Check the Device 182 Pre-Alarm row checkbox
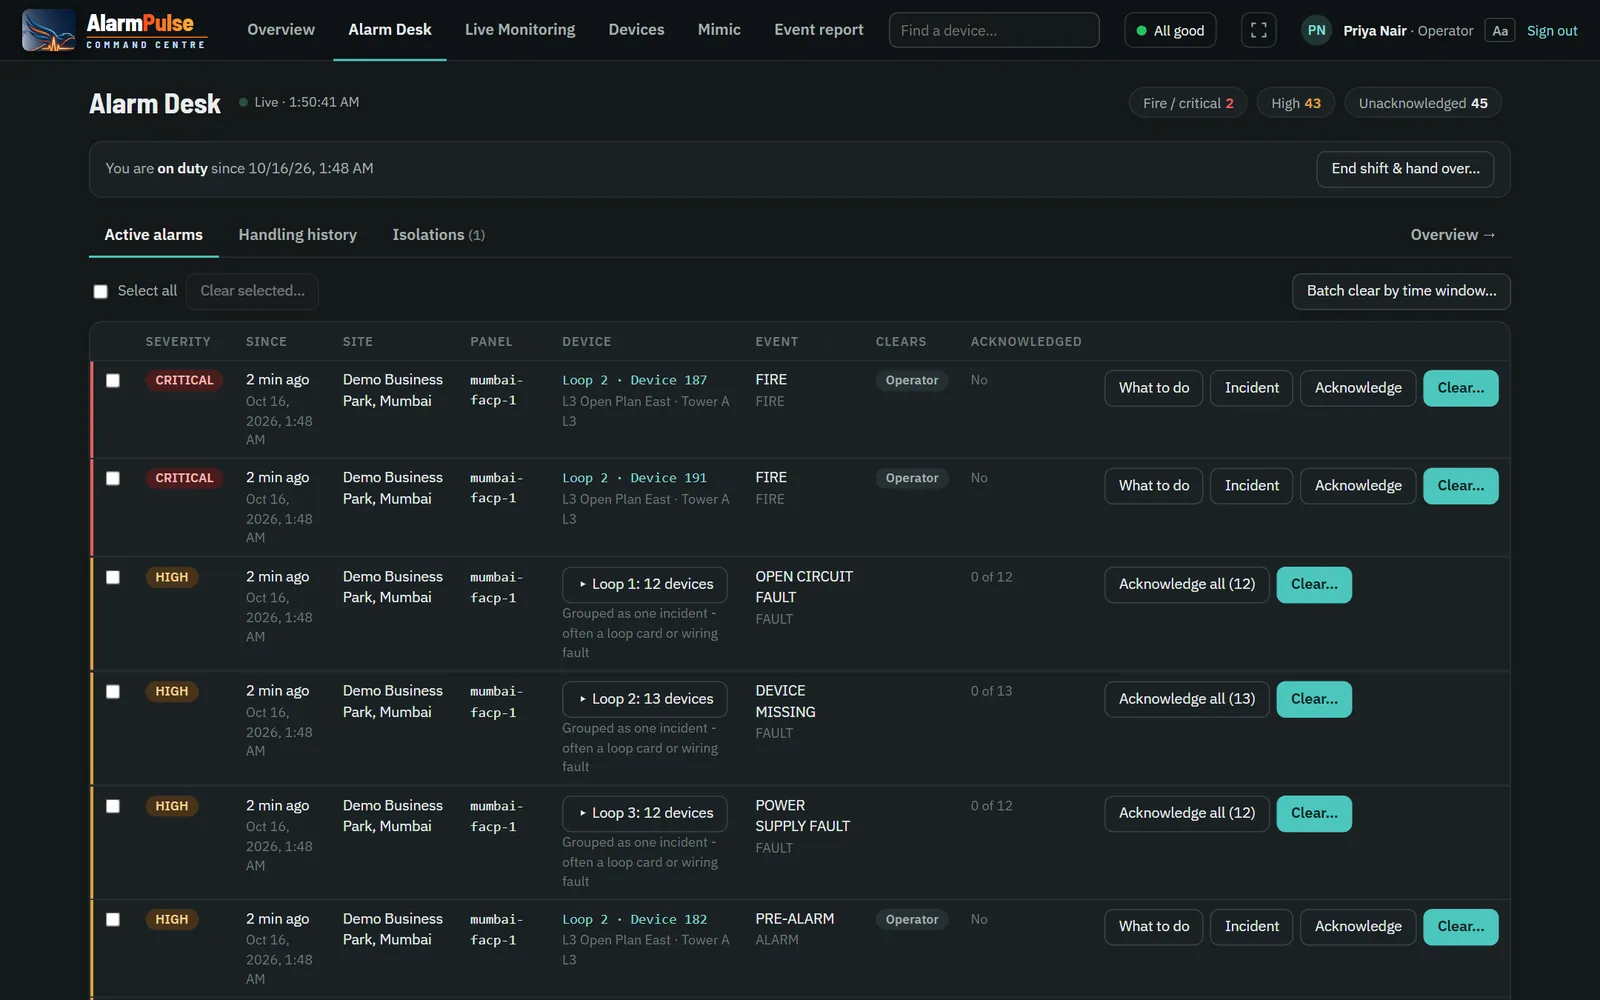 pyautogui.click(x=113, y=919)
